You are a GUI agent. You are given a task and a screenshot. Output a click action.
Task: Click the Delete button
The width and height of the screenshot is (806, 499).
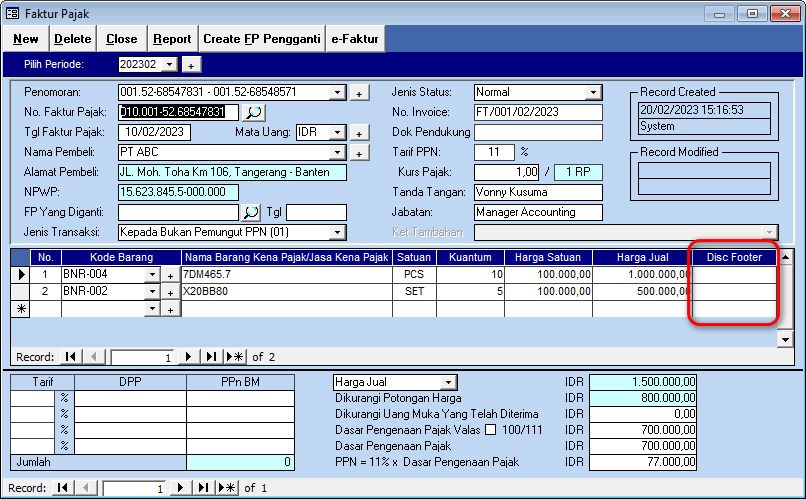(x=72, y=39)
